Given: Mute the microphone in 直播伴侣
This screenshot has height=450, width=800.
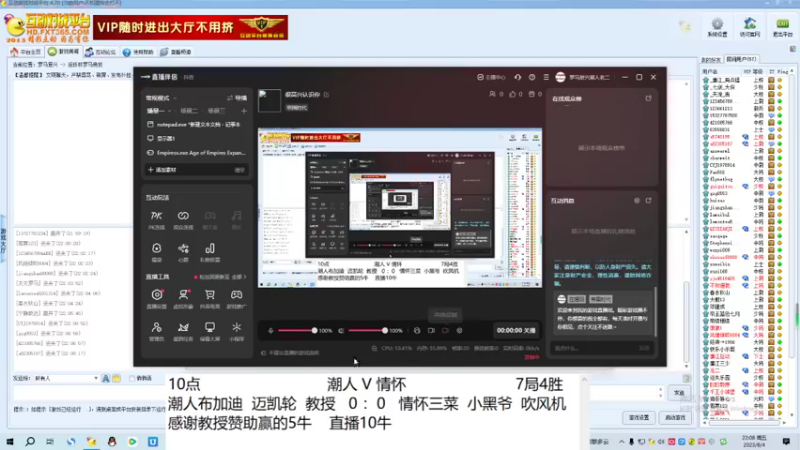Looking at the screenshot, I should tap(271, 331).
